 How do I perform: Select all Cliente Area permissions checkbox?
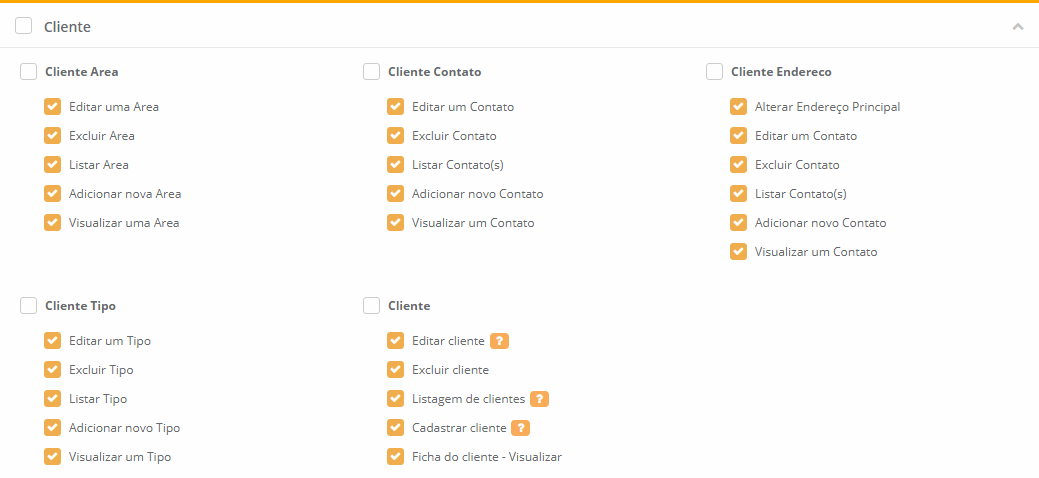tap(28, 72)
